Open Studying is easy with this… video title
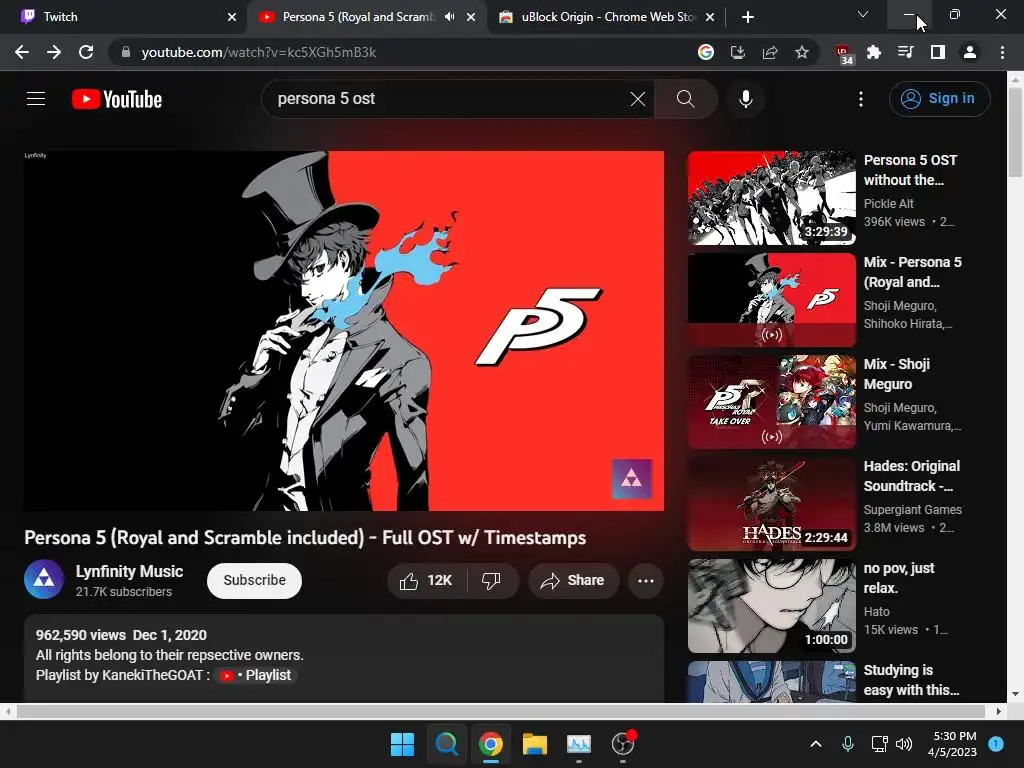The width and height of the screenshot is (1024, 768). (x=911, y=680)
